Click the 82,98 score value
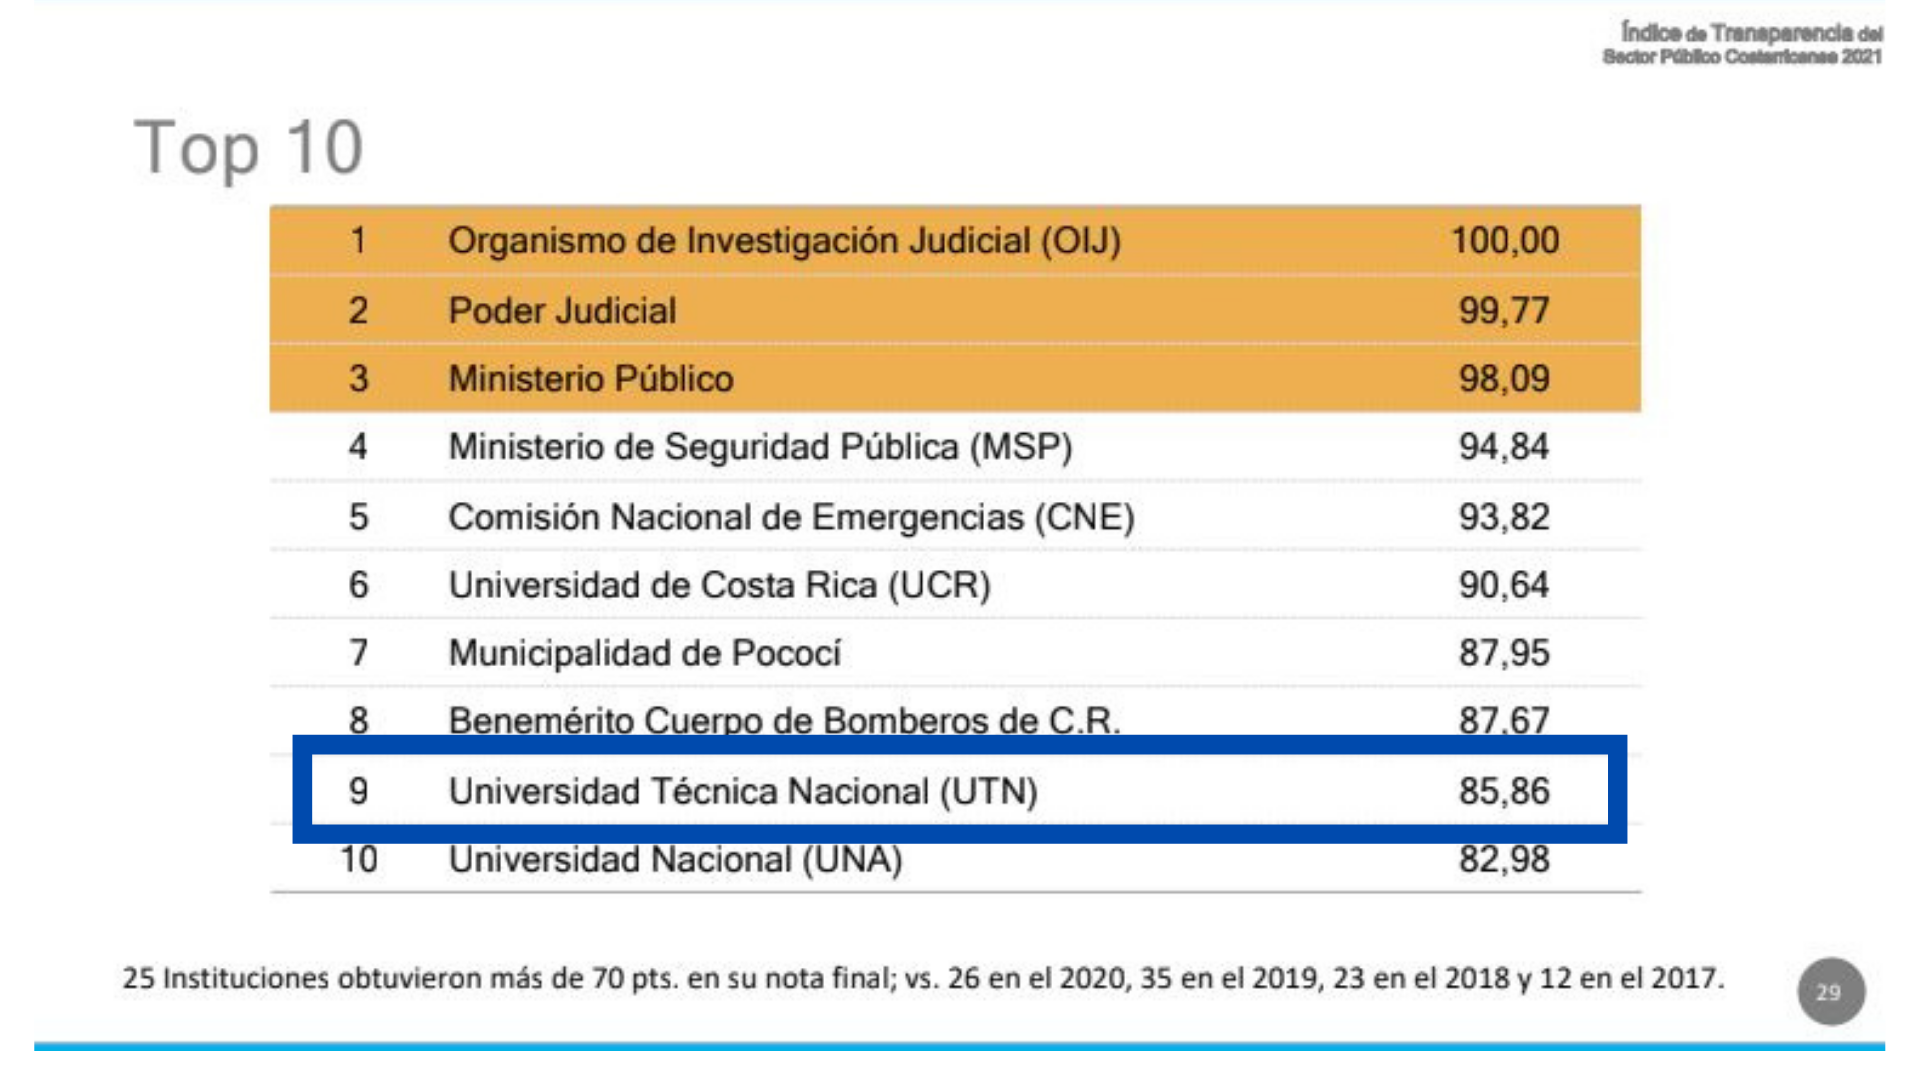1920x1080 pixels. click(1504, 860)
